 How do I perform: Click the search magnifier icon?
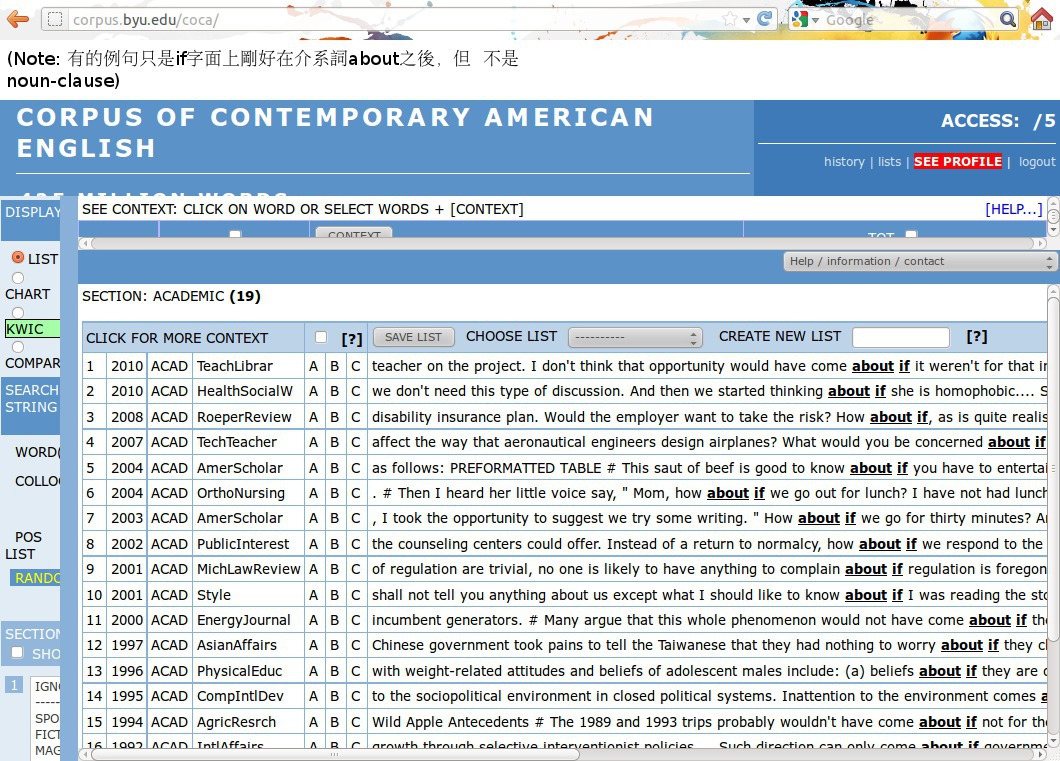(1007, 19)
